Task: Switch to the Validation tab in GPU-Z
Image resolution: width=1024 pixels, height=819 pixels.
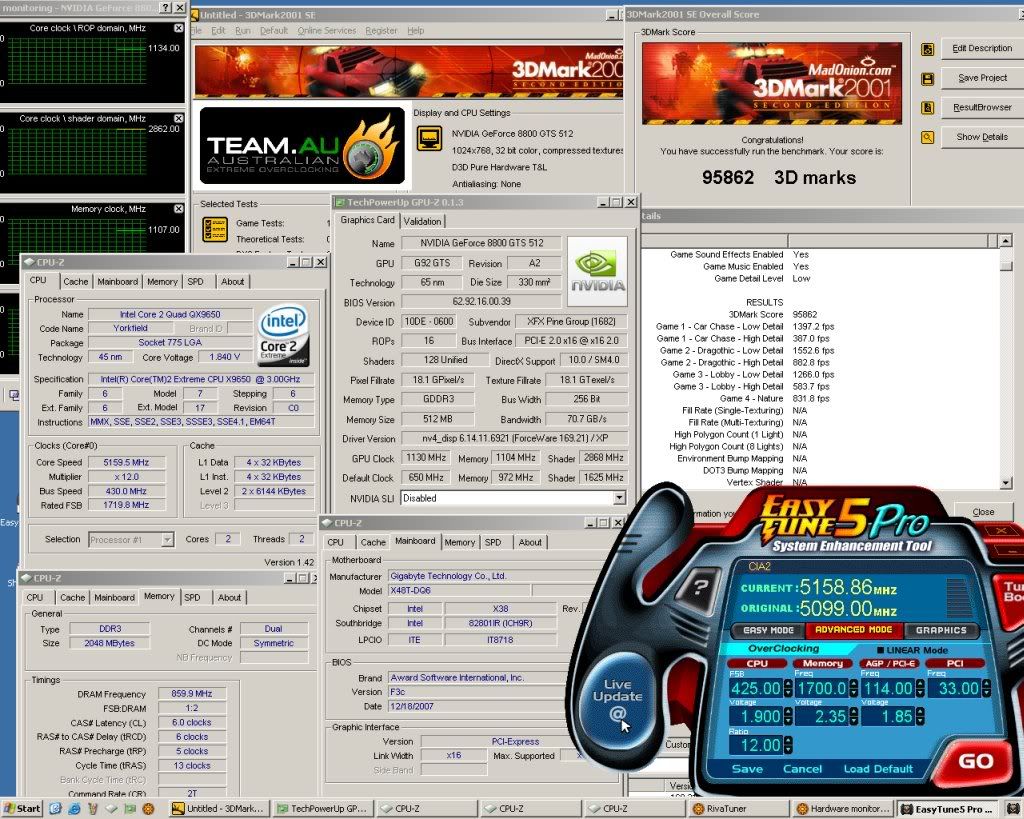Action: (422, 221)
